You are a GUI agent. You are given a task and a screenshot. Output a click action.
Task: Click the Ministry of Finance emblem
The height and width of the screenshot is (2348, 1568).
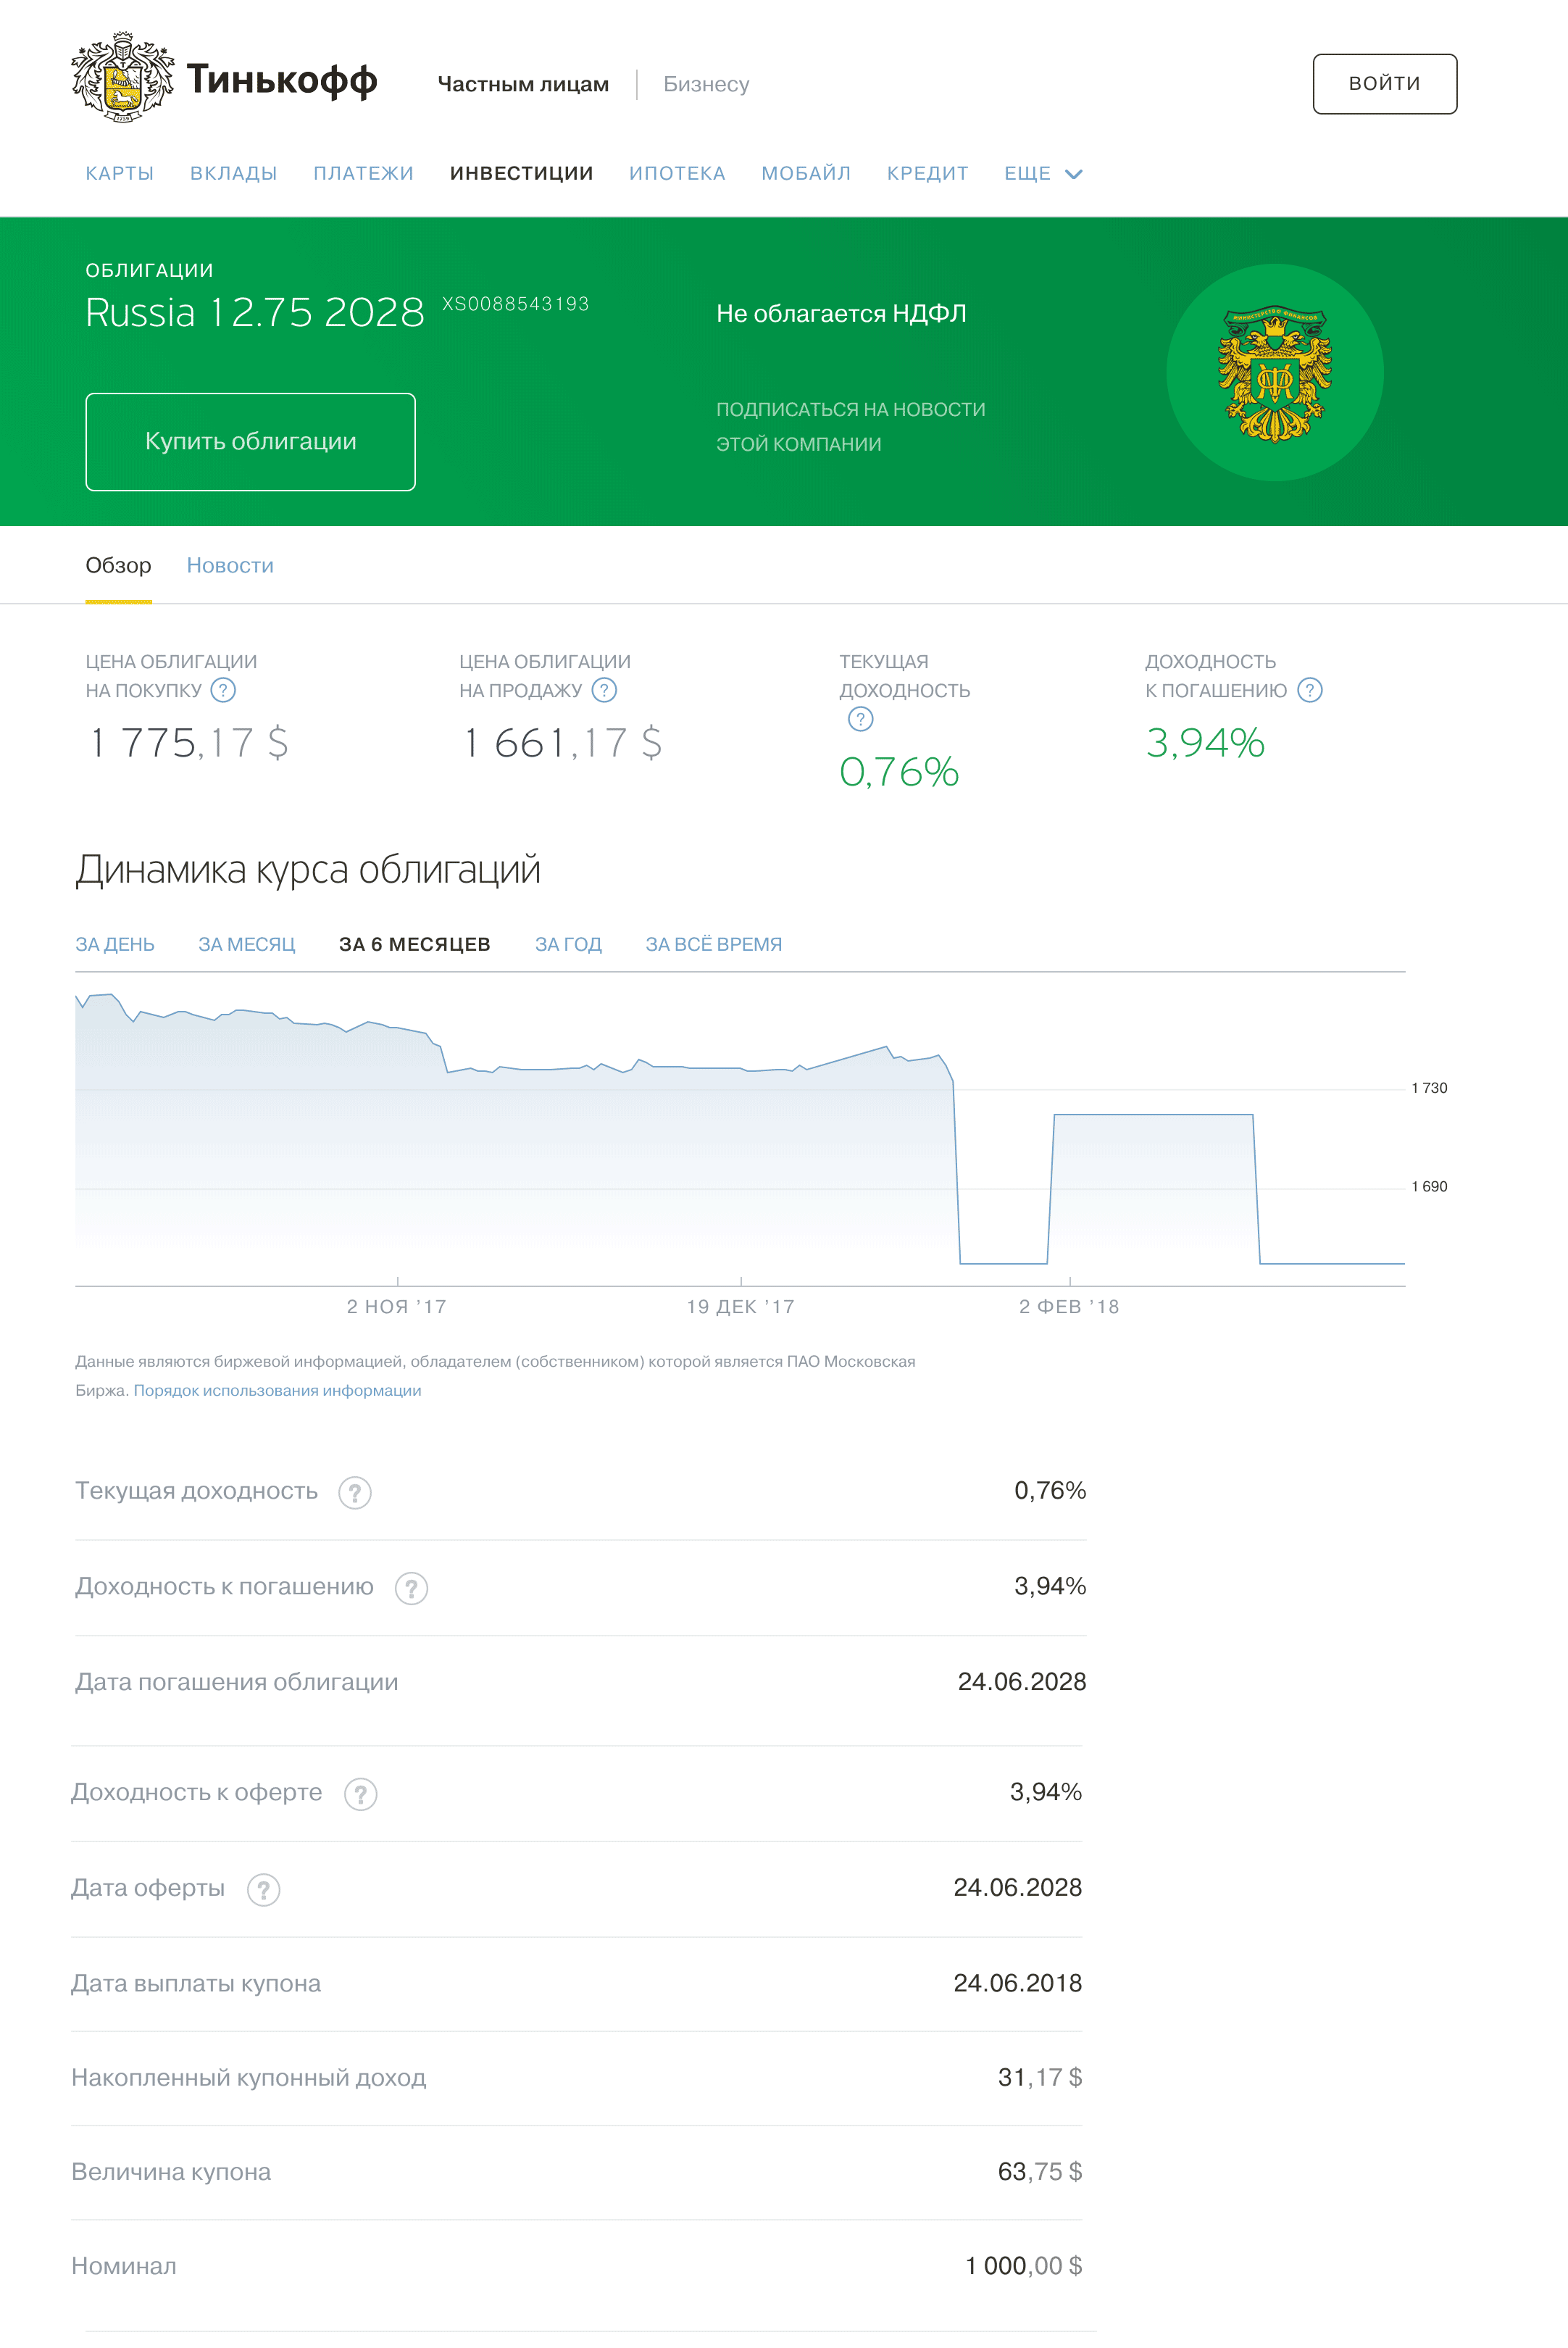point(1274,373)
